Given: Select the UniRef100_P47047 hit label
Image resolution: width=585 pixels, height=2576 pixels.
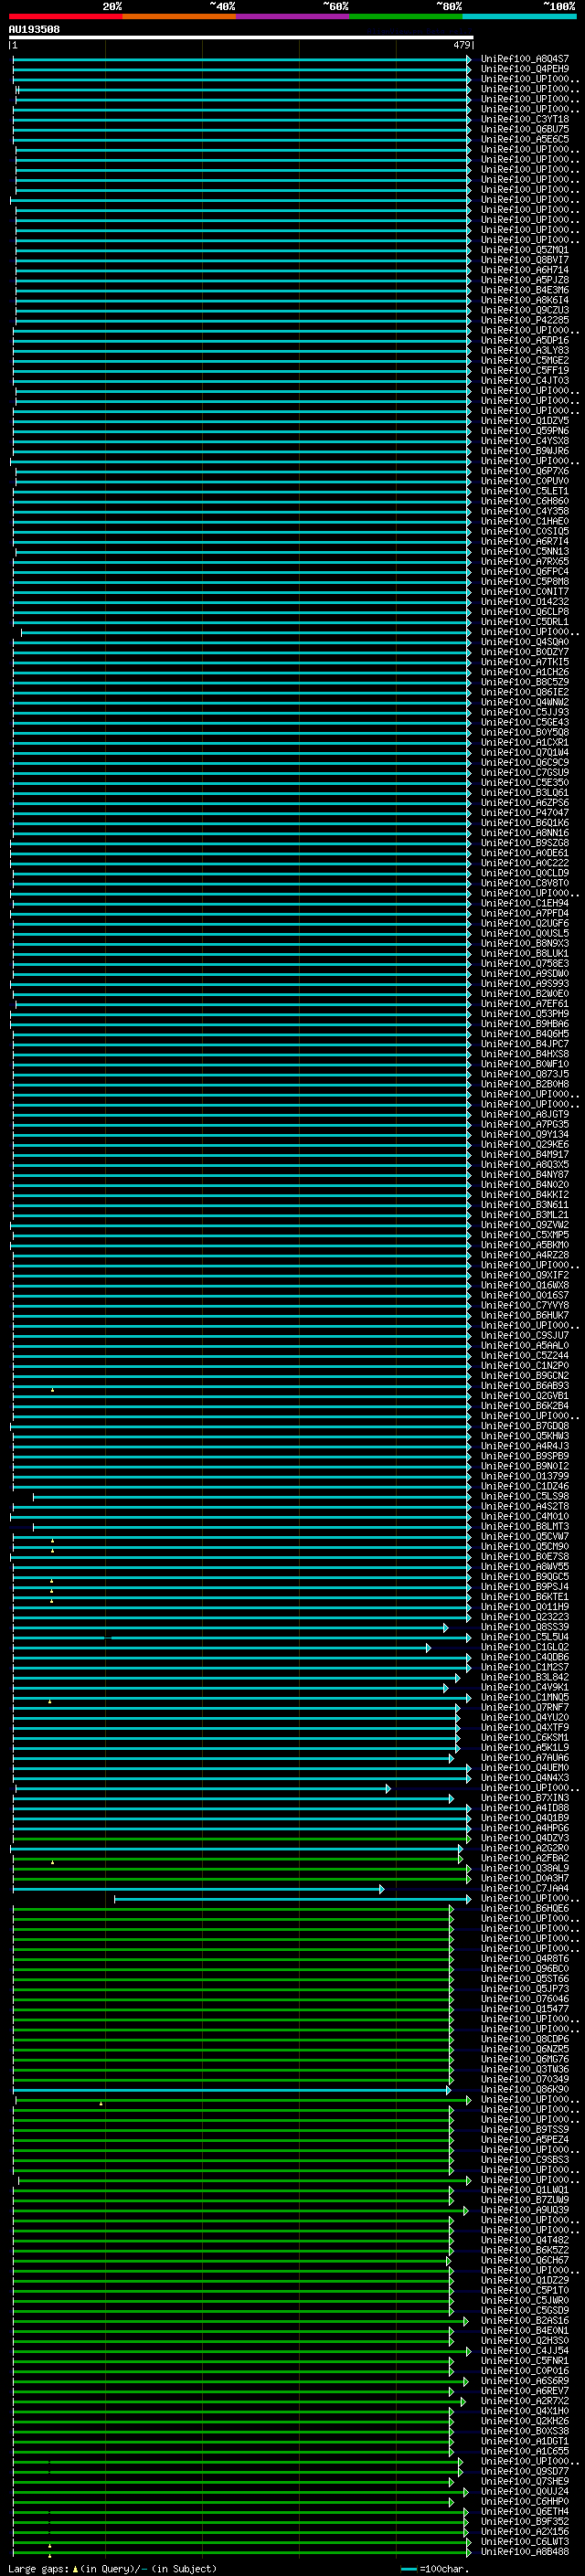Looking at the screenshot, I should [525, 813].
